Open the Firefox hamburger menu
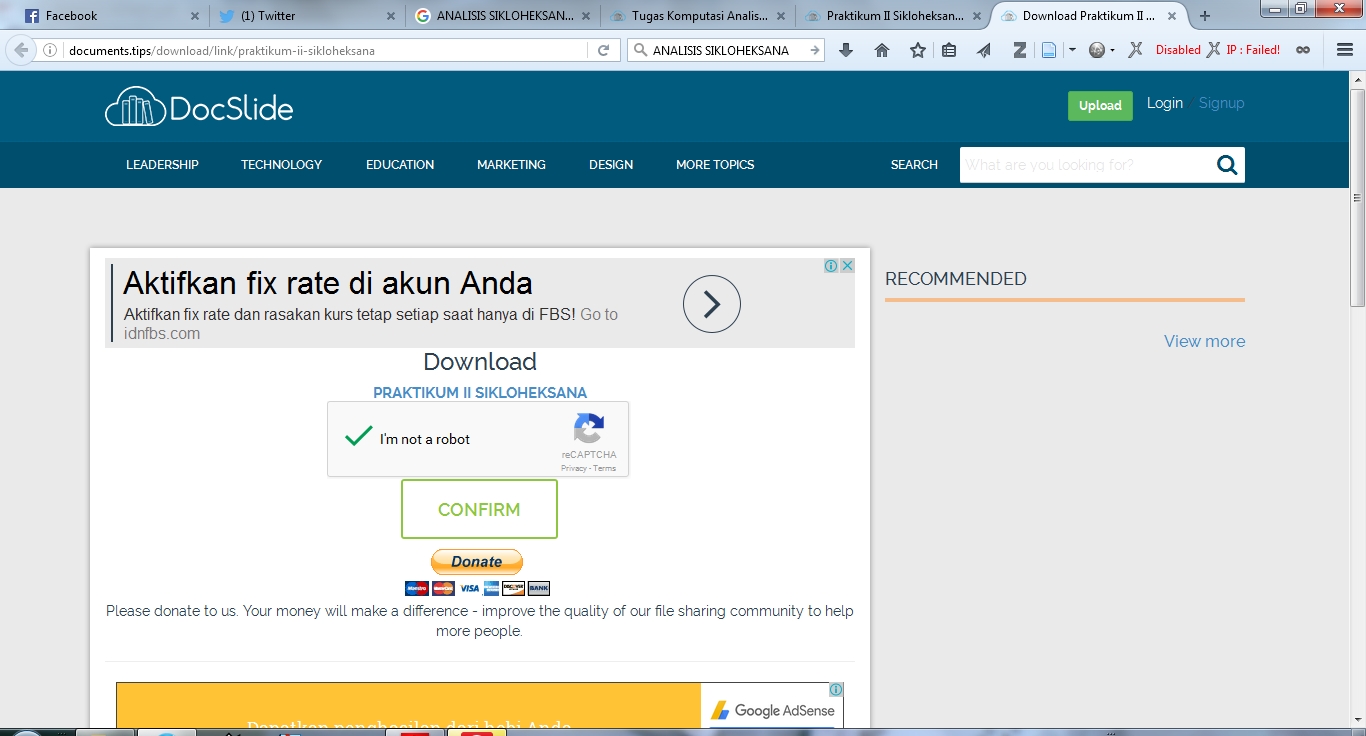This screenshot has width=1366, height=736. point(1345,50)
